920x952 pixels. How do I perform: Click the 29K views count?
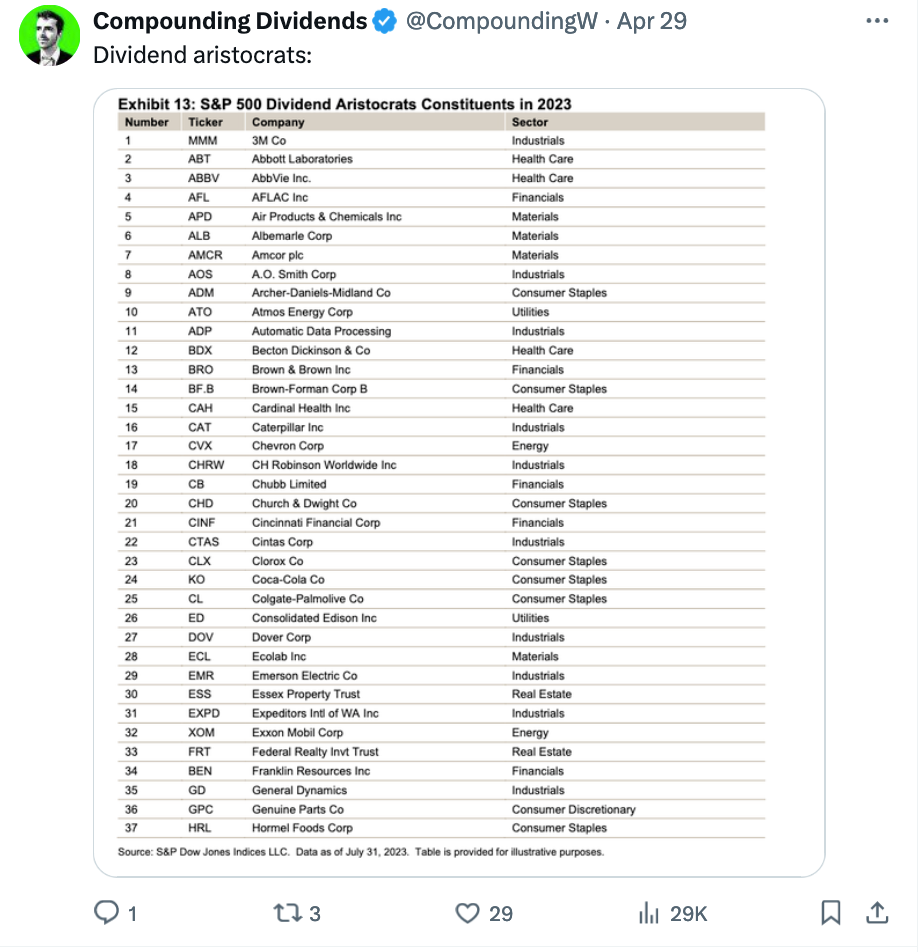[687, 913]
